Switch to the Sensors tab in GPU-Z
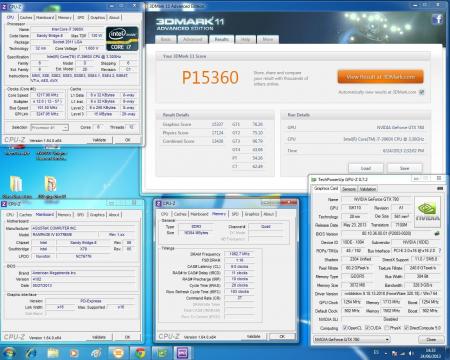The width and height of the screenshot is (450, 360). click(349, 189)
